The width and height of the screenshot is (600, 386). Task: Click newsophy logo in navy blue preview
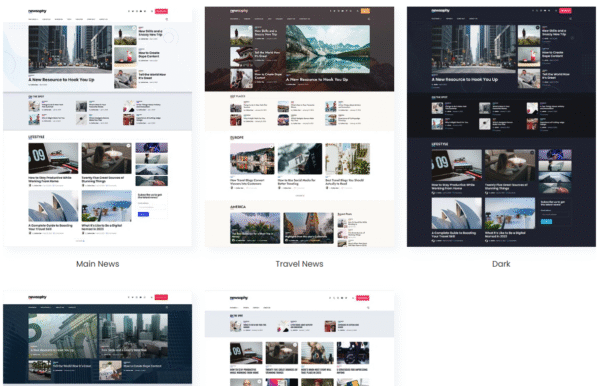(38, 297)
